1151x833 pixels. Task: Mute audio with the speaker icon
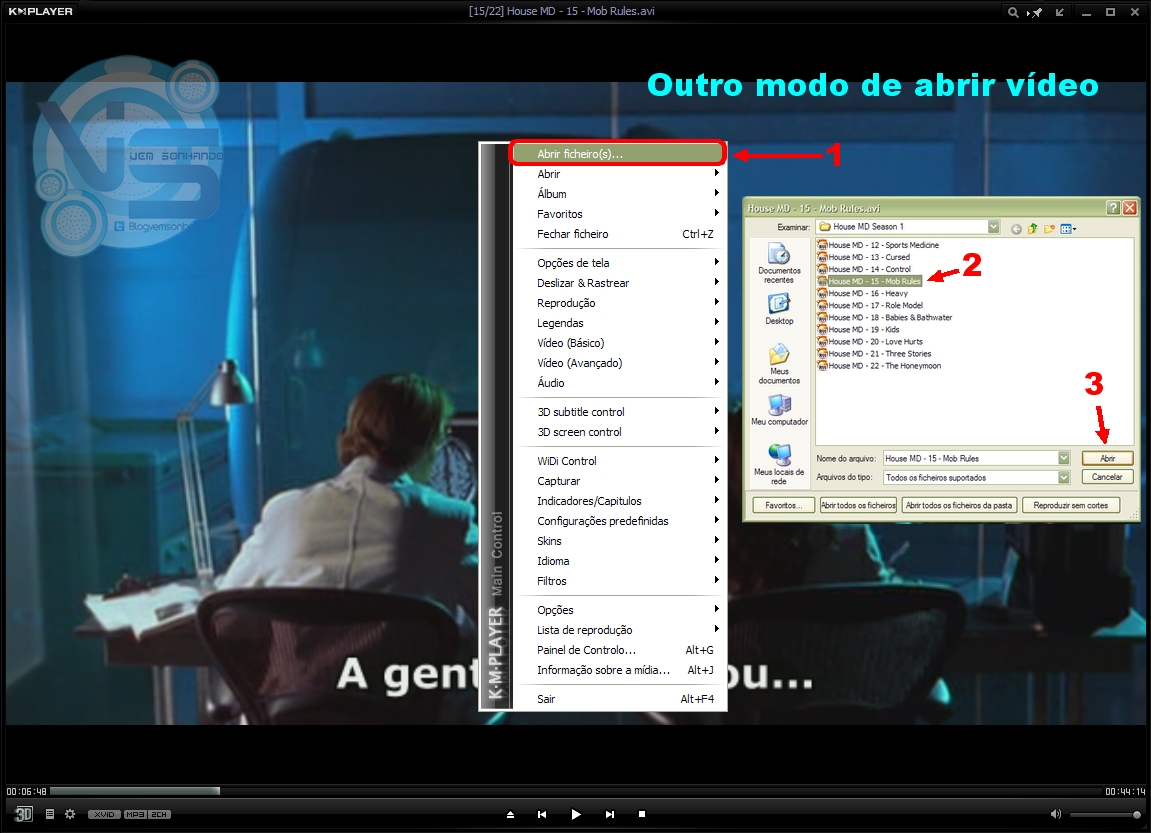(x=1056, y=814)
